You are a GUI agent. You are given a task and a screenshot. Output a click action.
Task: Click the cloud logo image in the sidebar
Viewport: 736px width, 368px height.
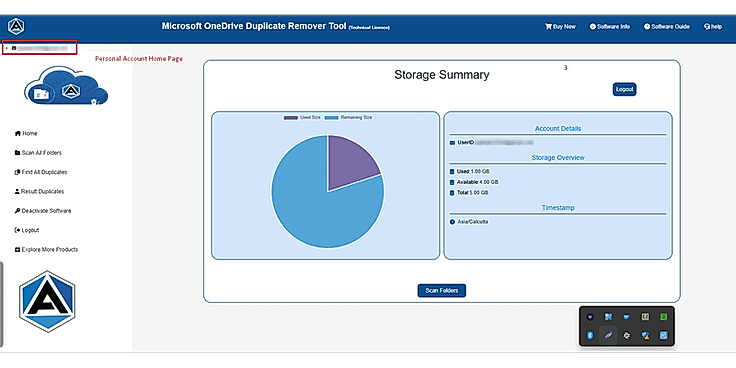(66, 86)
